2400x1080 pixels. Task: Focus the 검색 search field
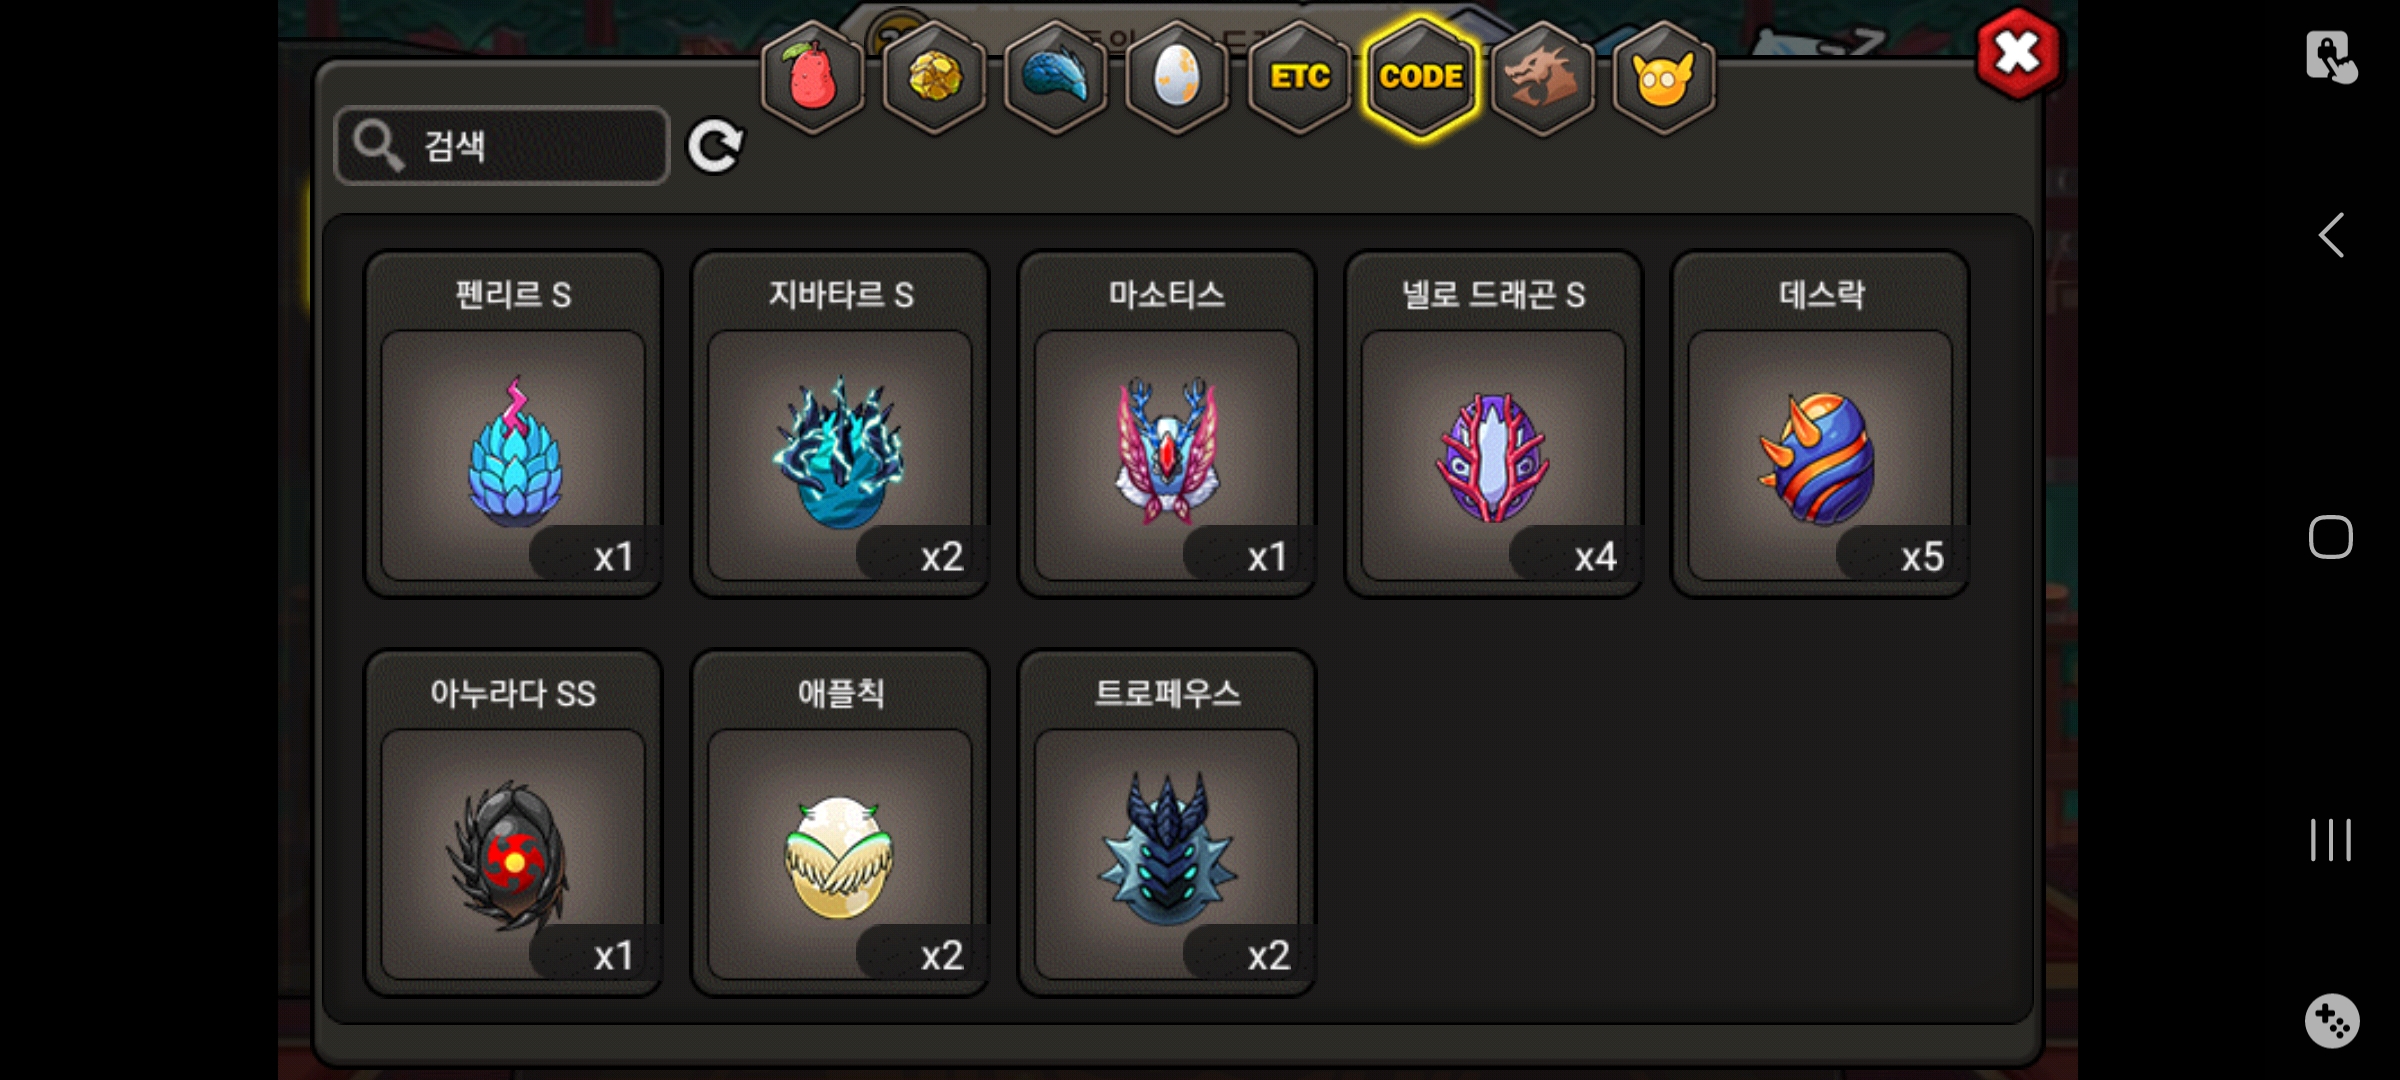[502, 146]
